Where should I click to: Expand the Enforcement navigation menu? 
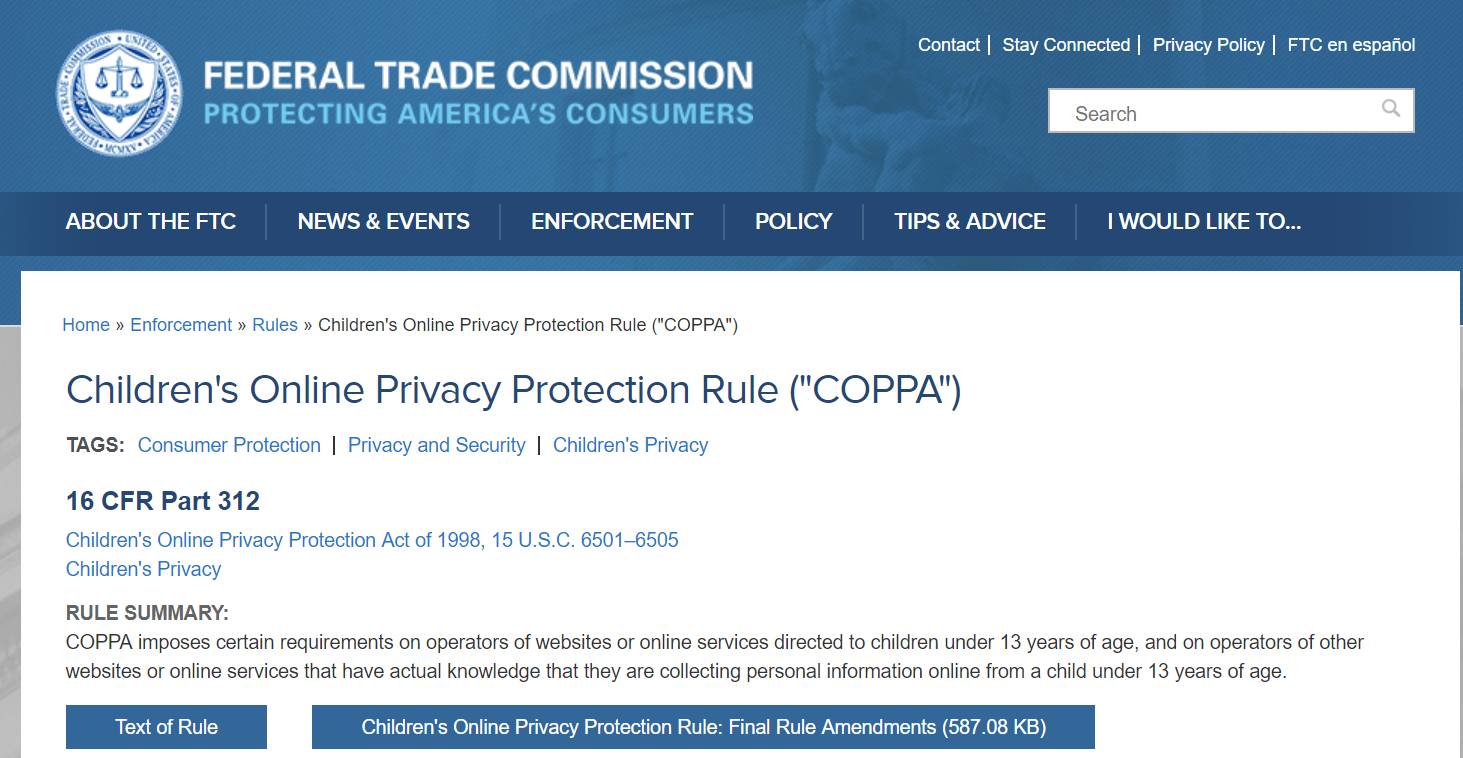(x=612, y=222)
